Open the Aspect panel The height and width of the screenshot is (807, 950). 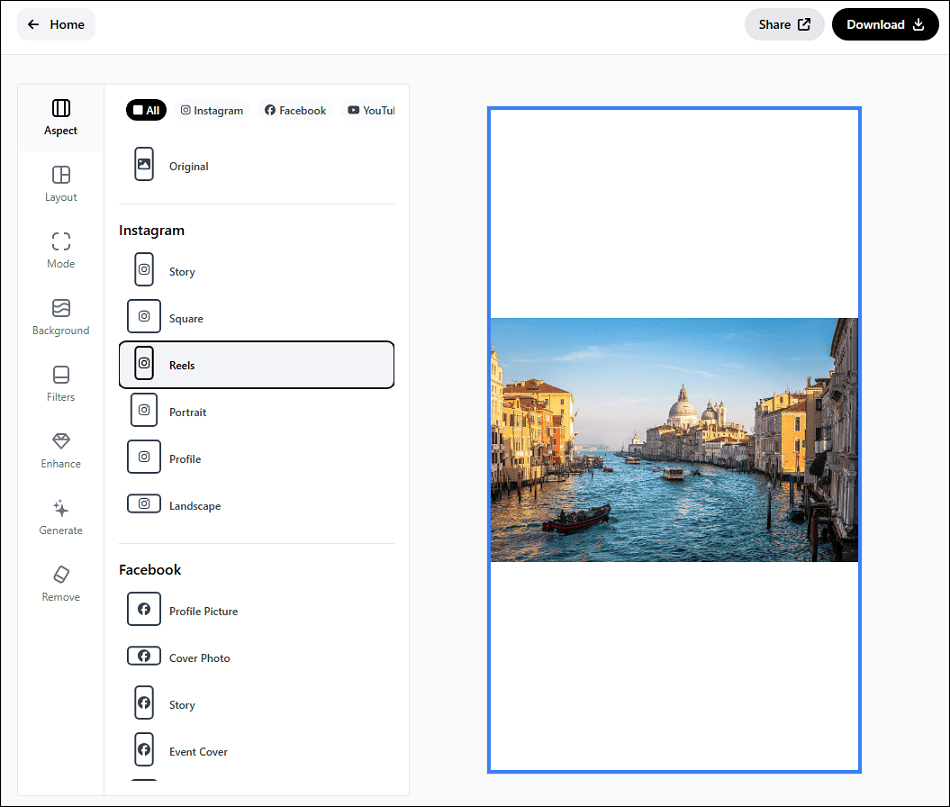click(60, 117)
